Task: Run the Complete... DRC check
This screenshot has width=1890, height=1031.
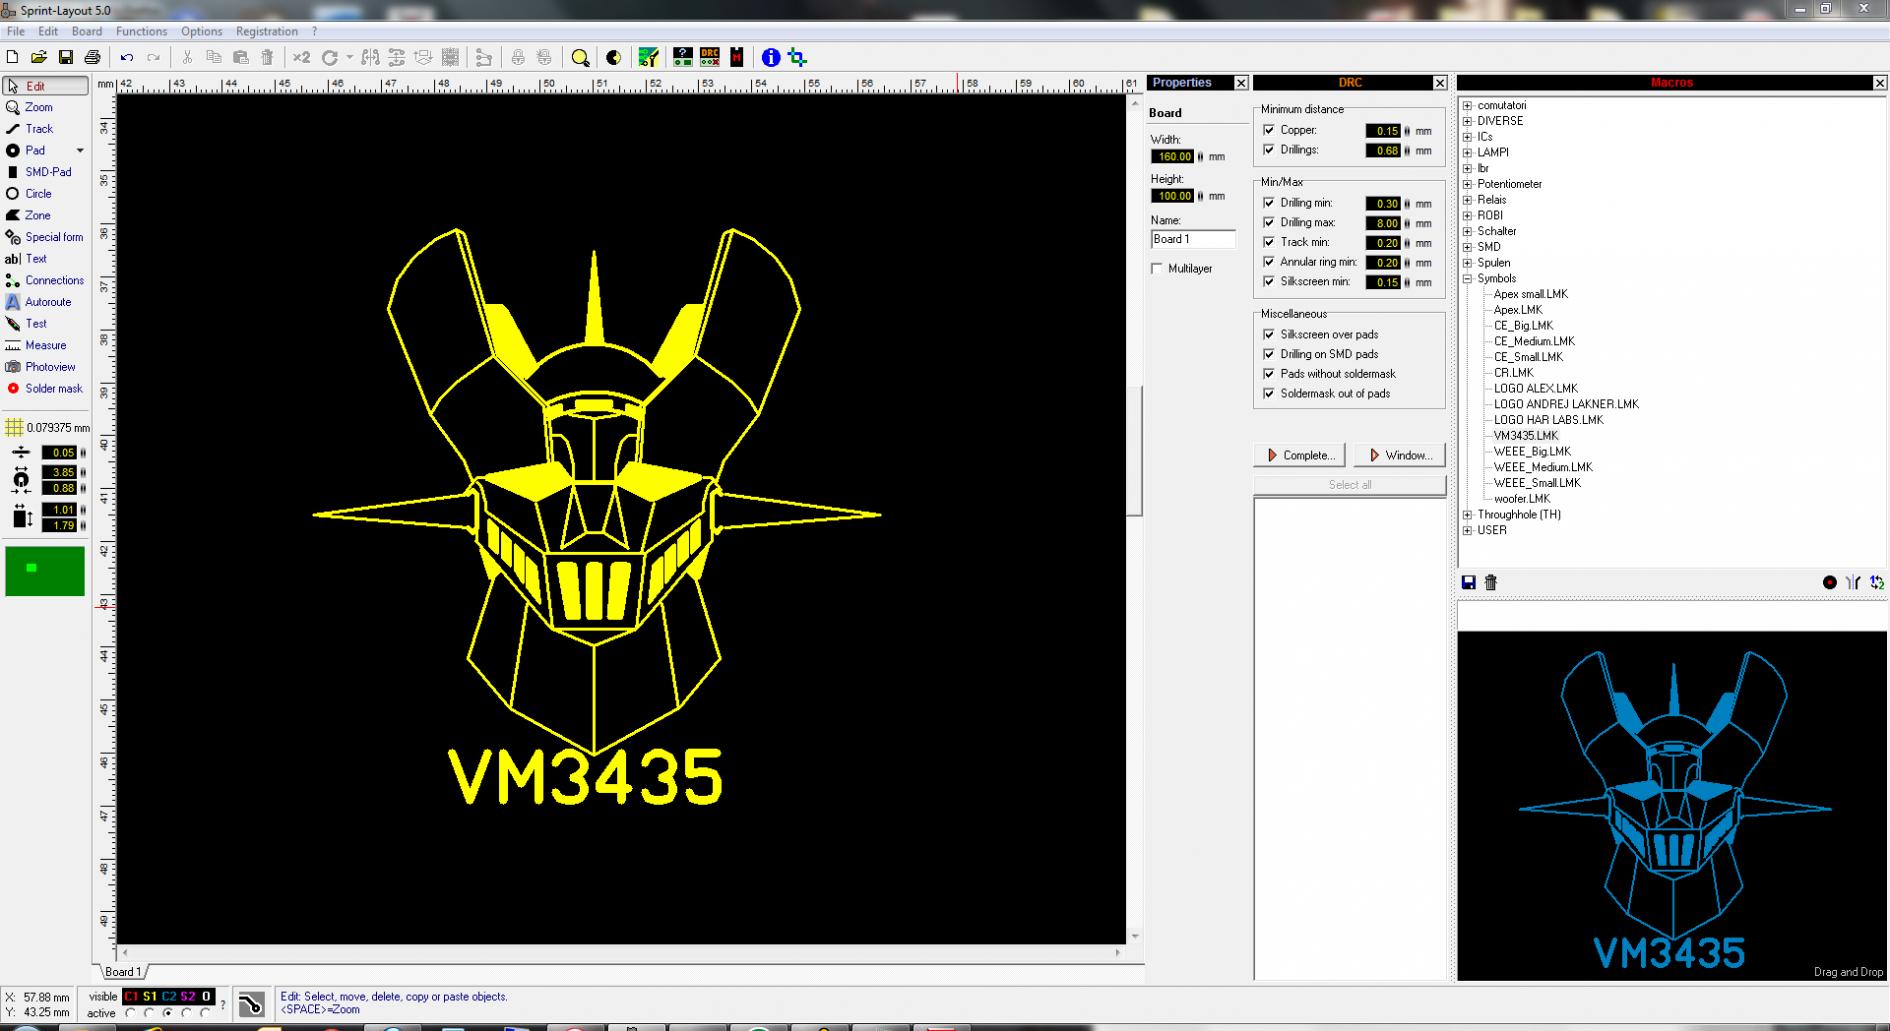Action: tap(1300, 455)
